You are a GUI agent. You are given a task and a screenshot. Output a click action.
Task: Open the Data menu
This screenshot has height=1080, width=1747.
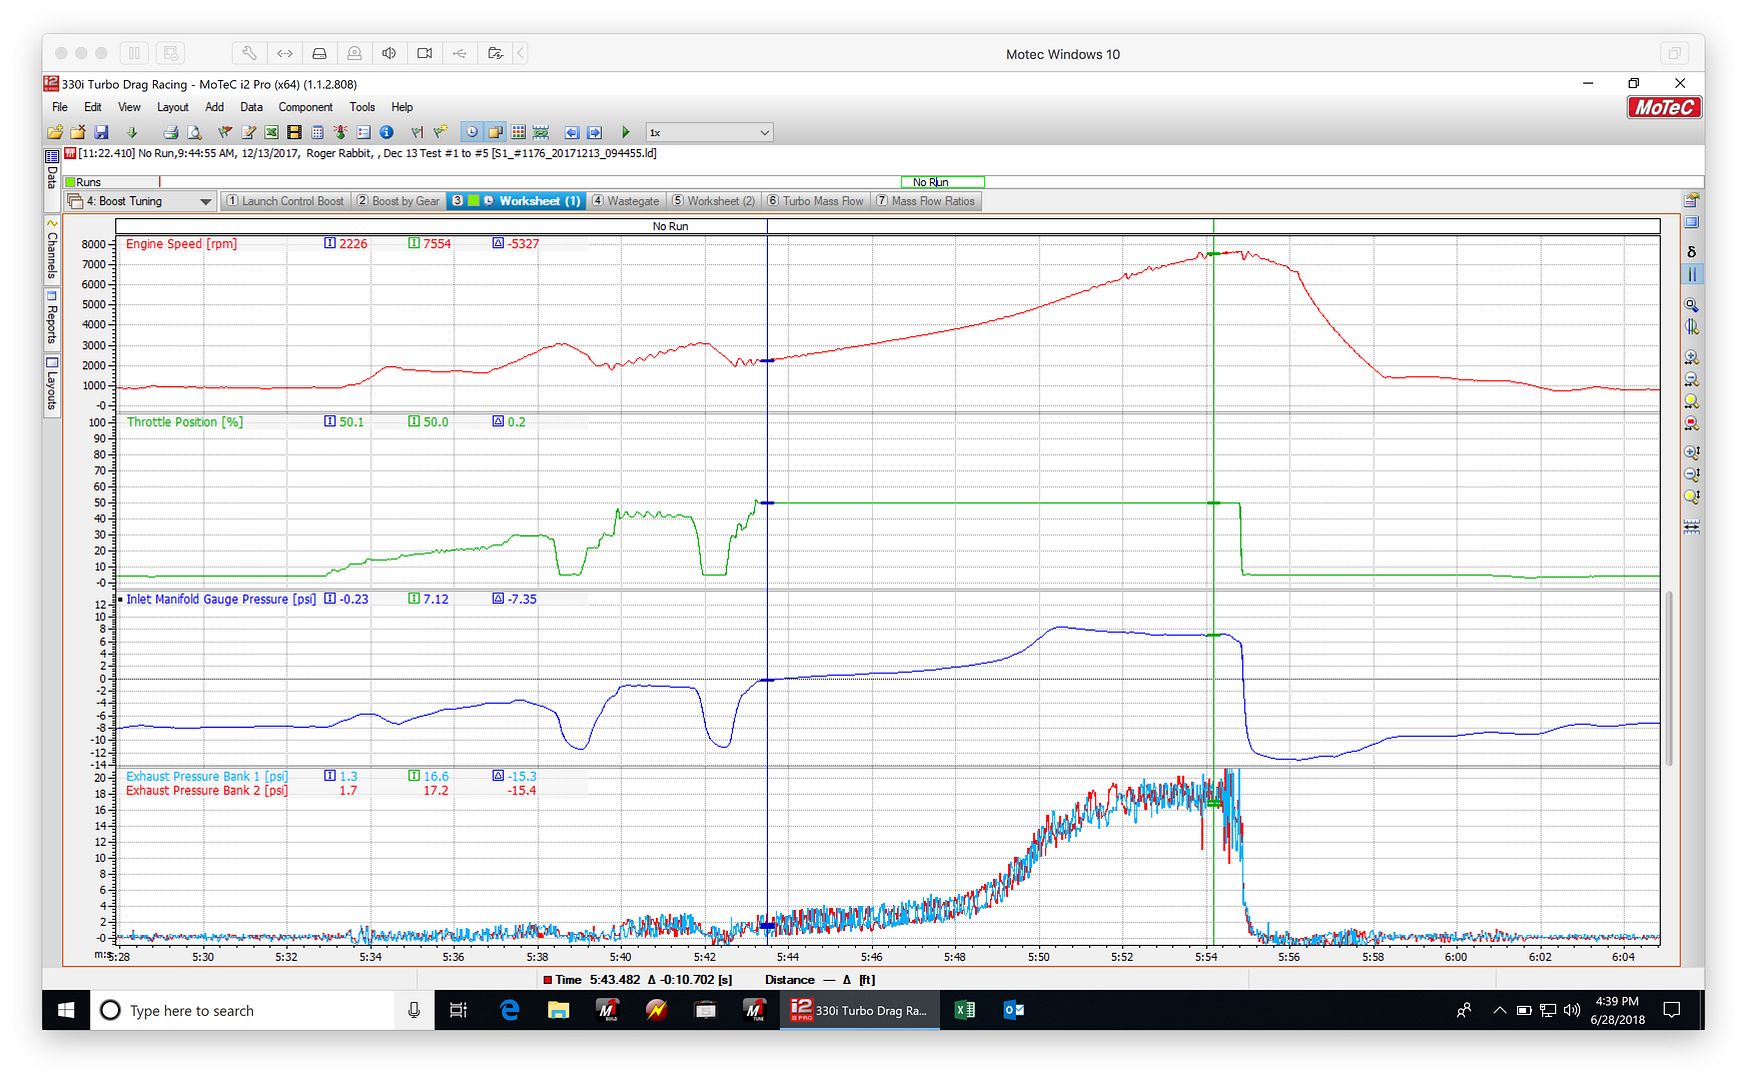251,107
